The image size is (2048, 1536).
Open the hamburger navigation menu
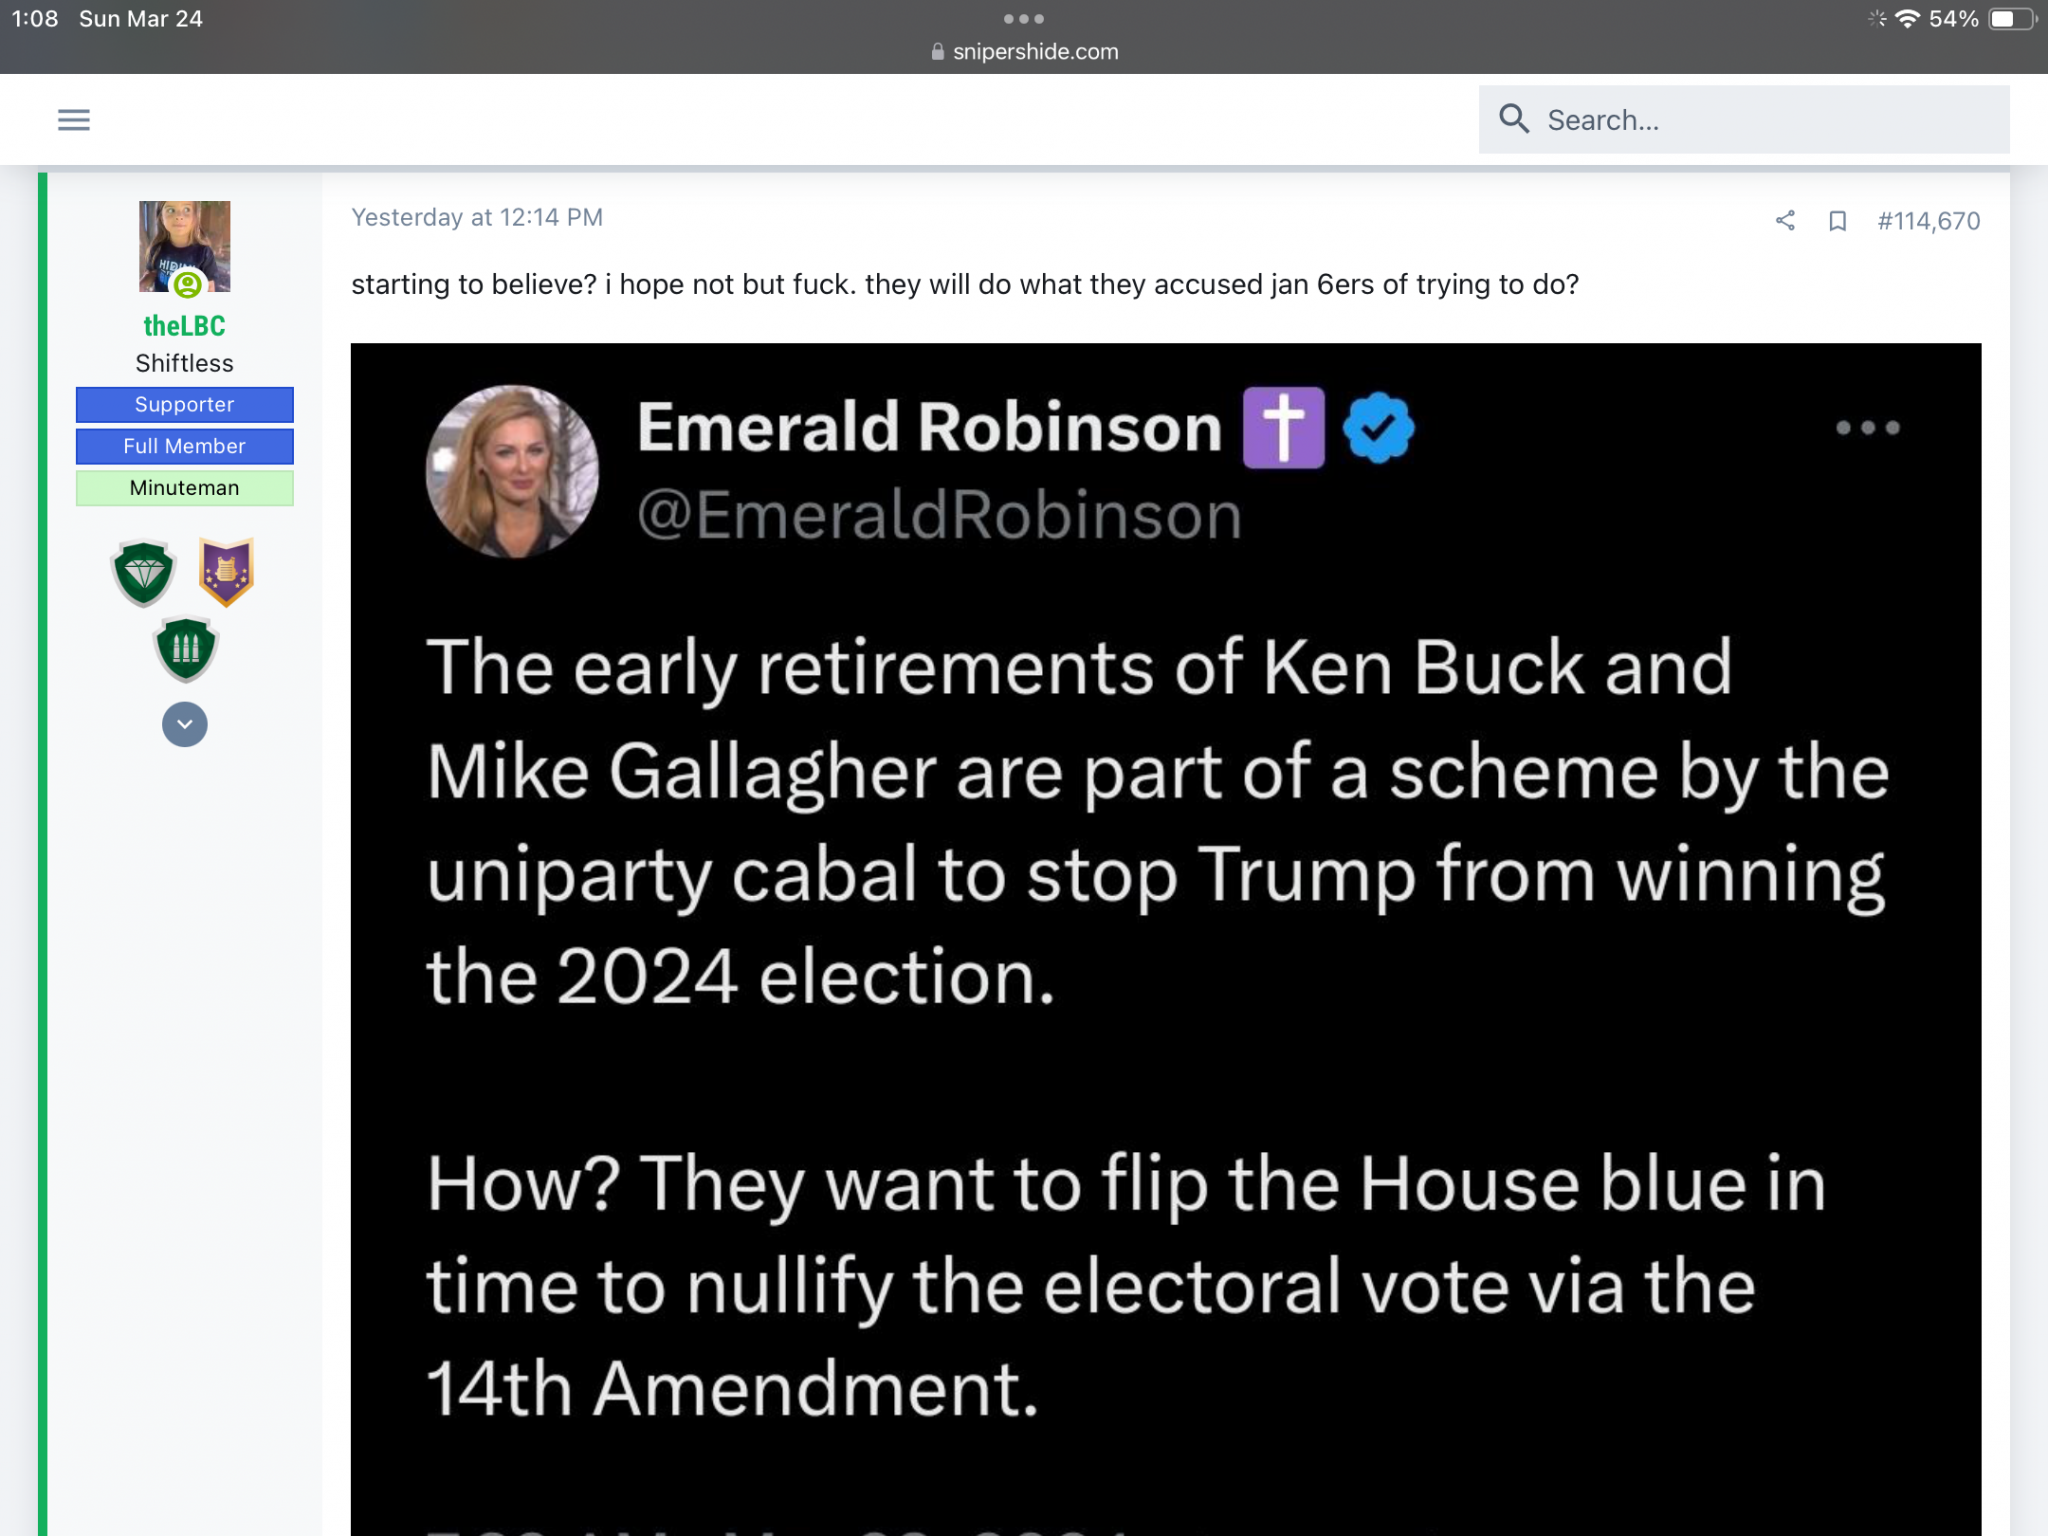pos(74,120)
